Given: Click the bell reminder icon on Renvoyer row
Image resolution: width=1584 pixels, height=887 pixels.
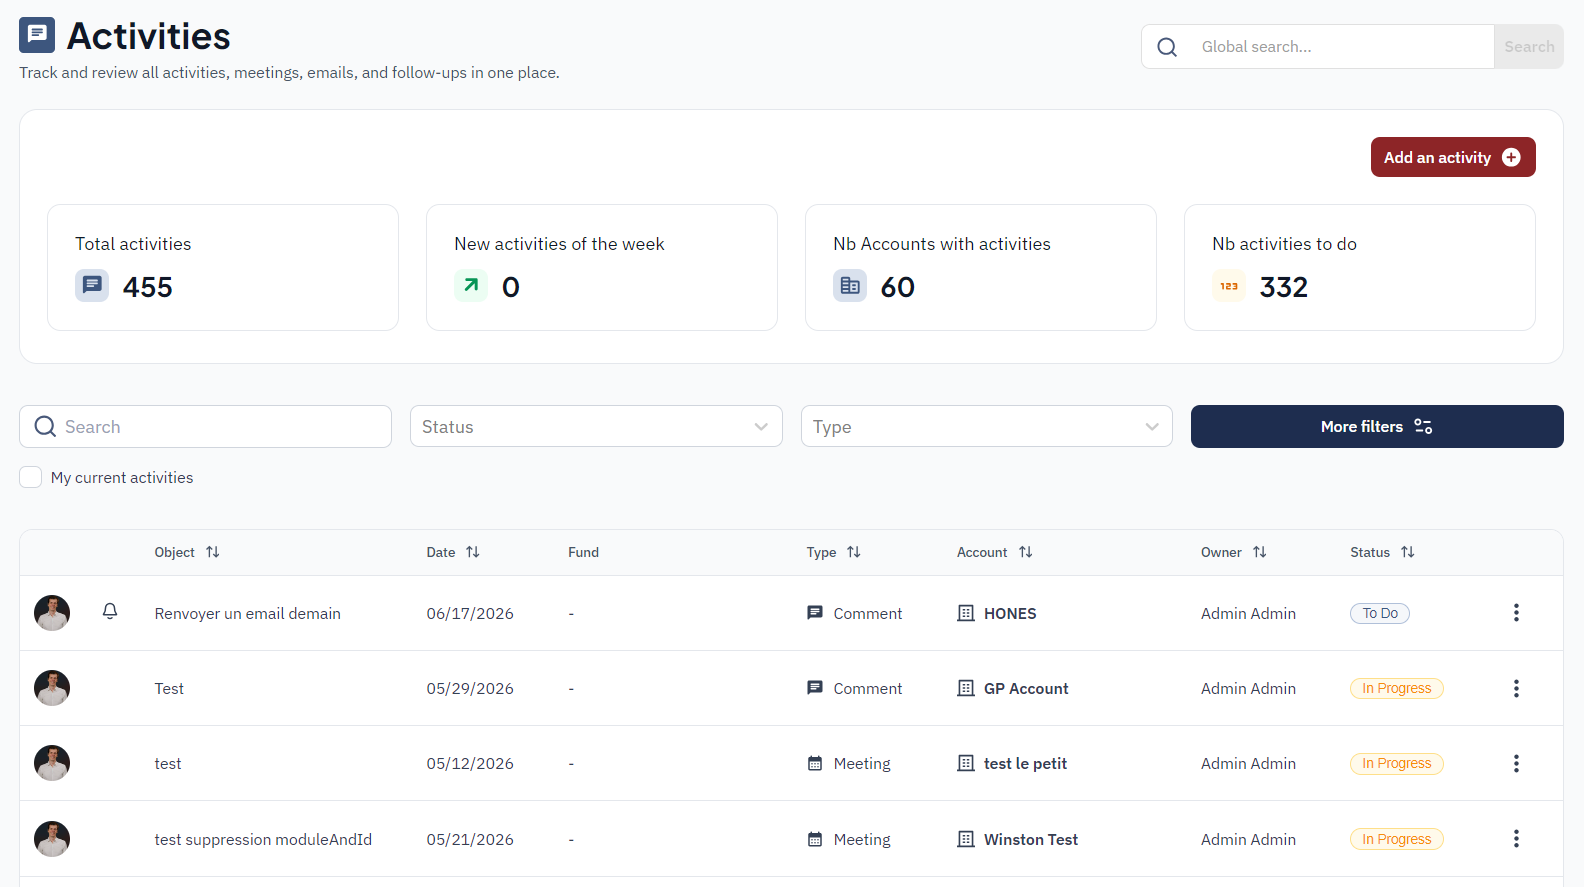Looking at the screenshot, I should [110, 611].
